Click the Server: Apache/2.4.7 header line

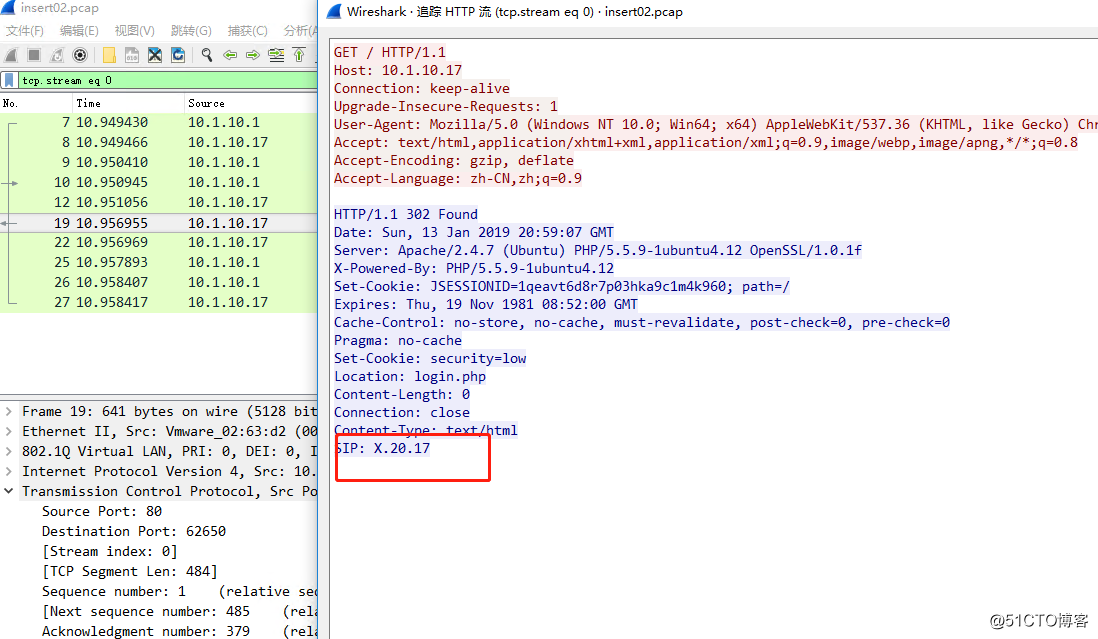click(x=597, y=251)
